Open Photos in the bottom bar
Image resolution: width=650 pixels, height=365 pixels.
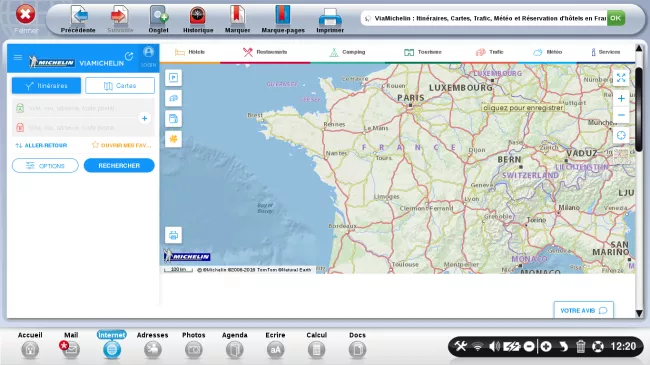pos(194,345)
